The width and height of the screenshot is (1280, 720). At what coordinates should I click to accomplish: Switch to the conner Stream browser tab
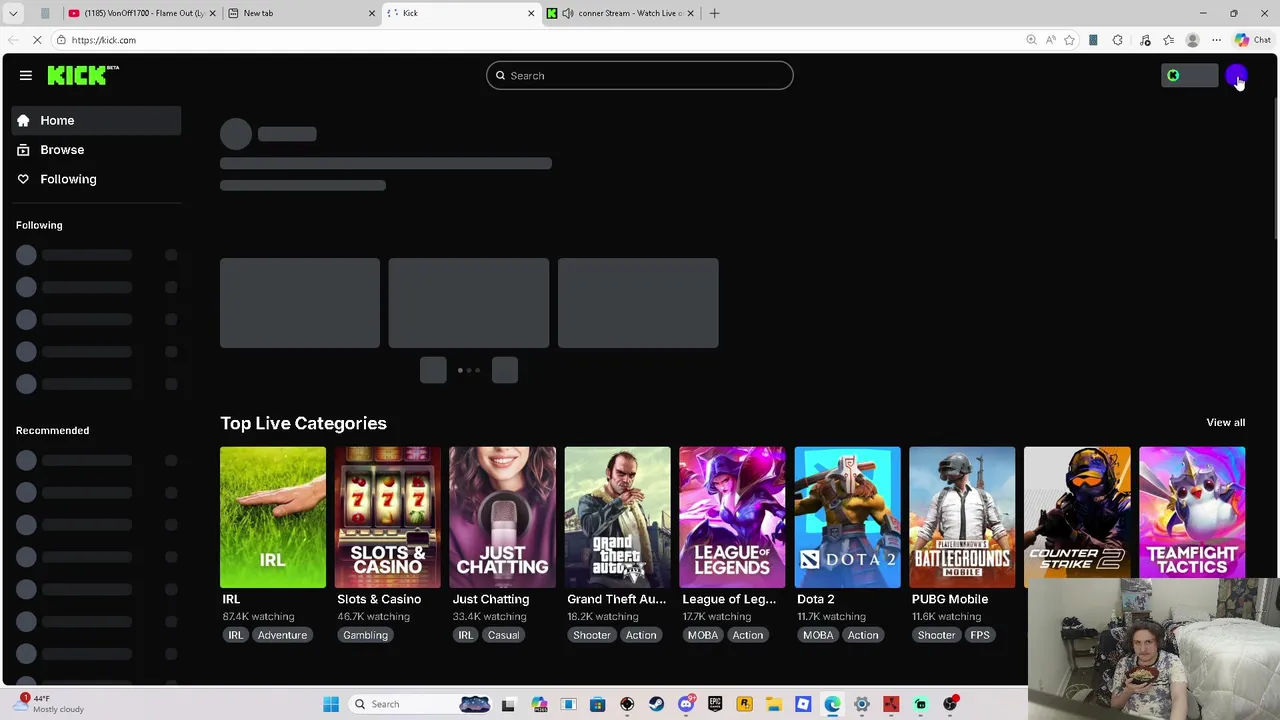(x=620, y=13)
